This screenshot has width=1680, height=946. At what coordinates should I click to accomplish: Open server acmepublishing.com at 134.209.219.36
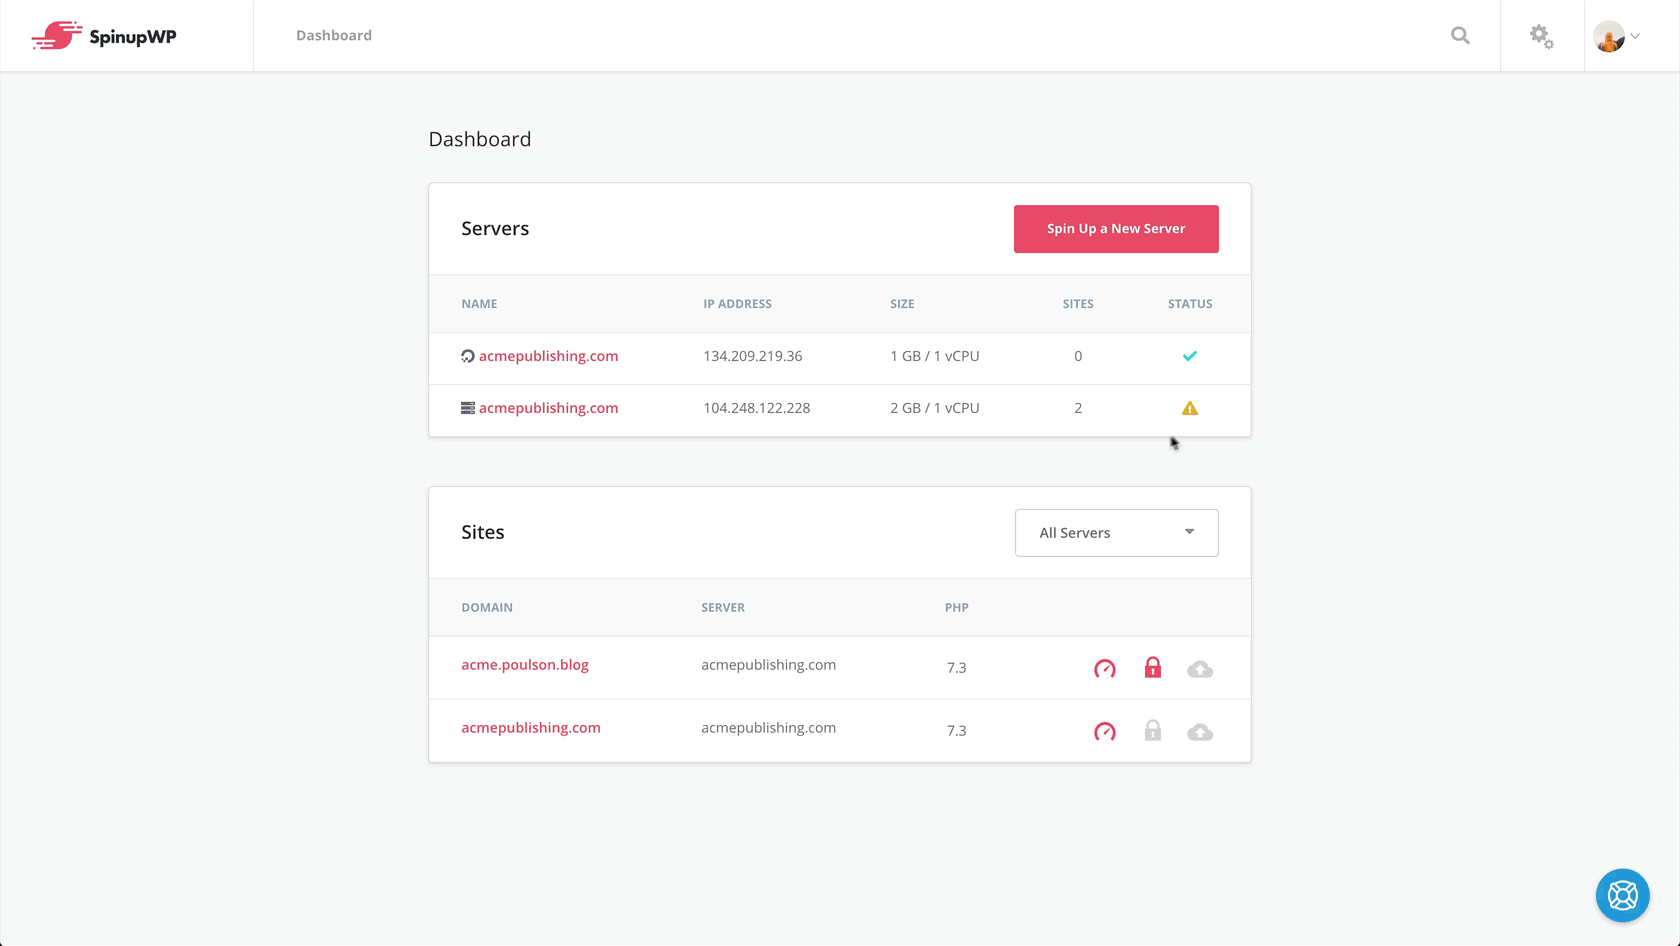point(548,356)
